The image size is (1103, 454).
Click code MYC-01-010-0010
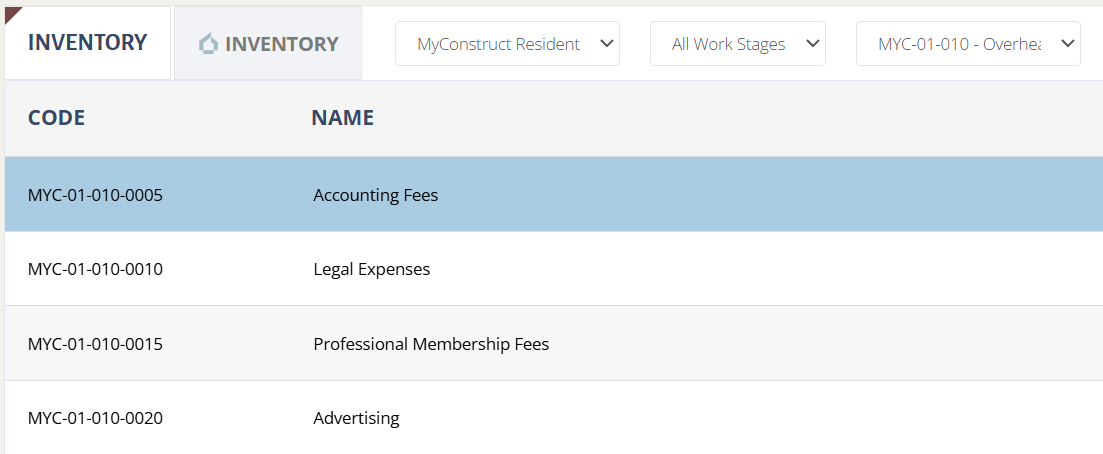95,269
